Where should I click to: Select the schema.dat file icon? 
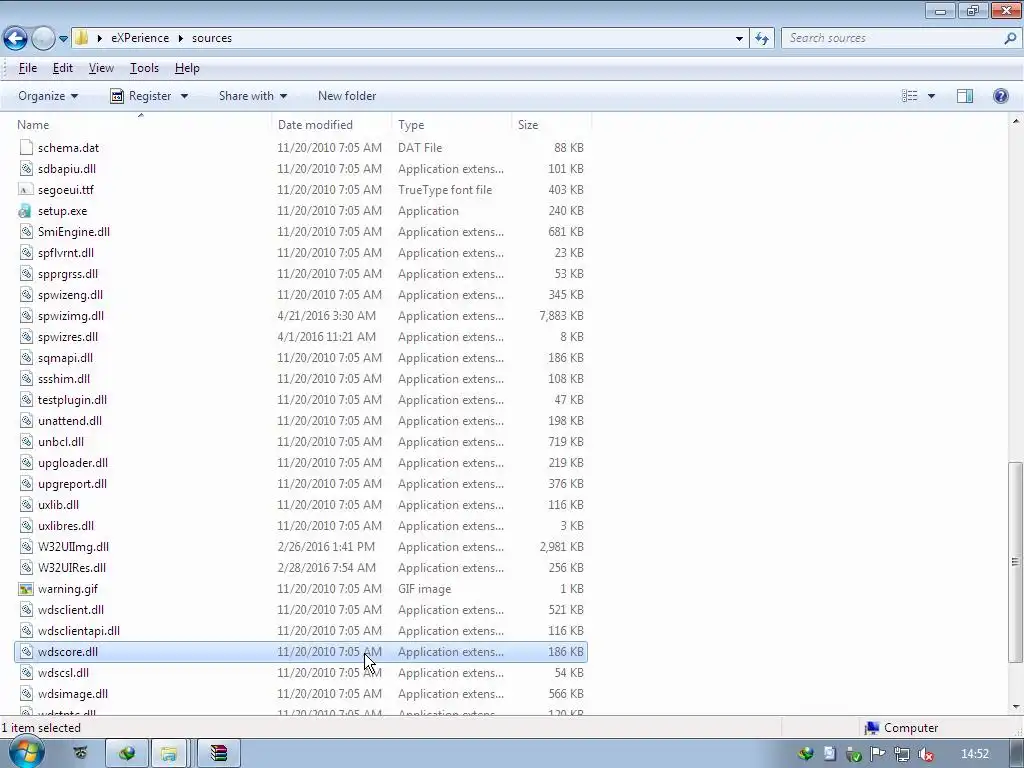26,148
